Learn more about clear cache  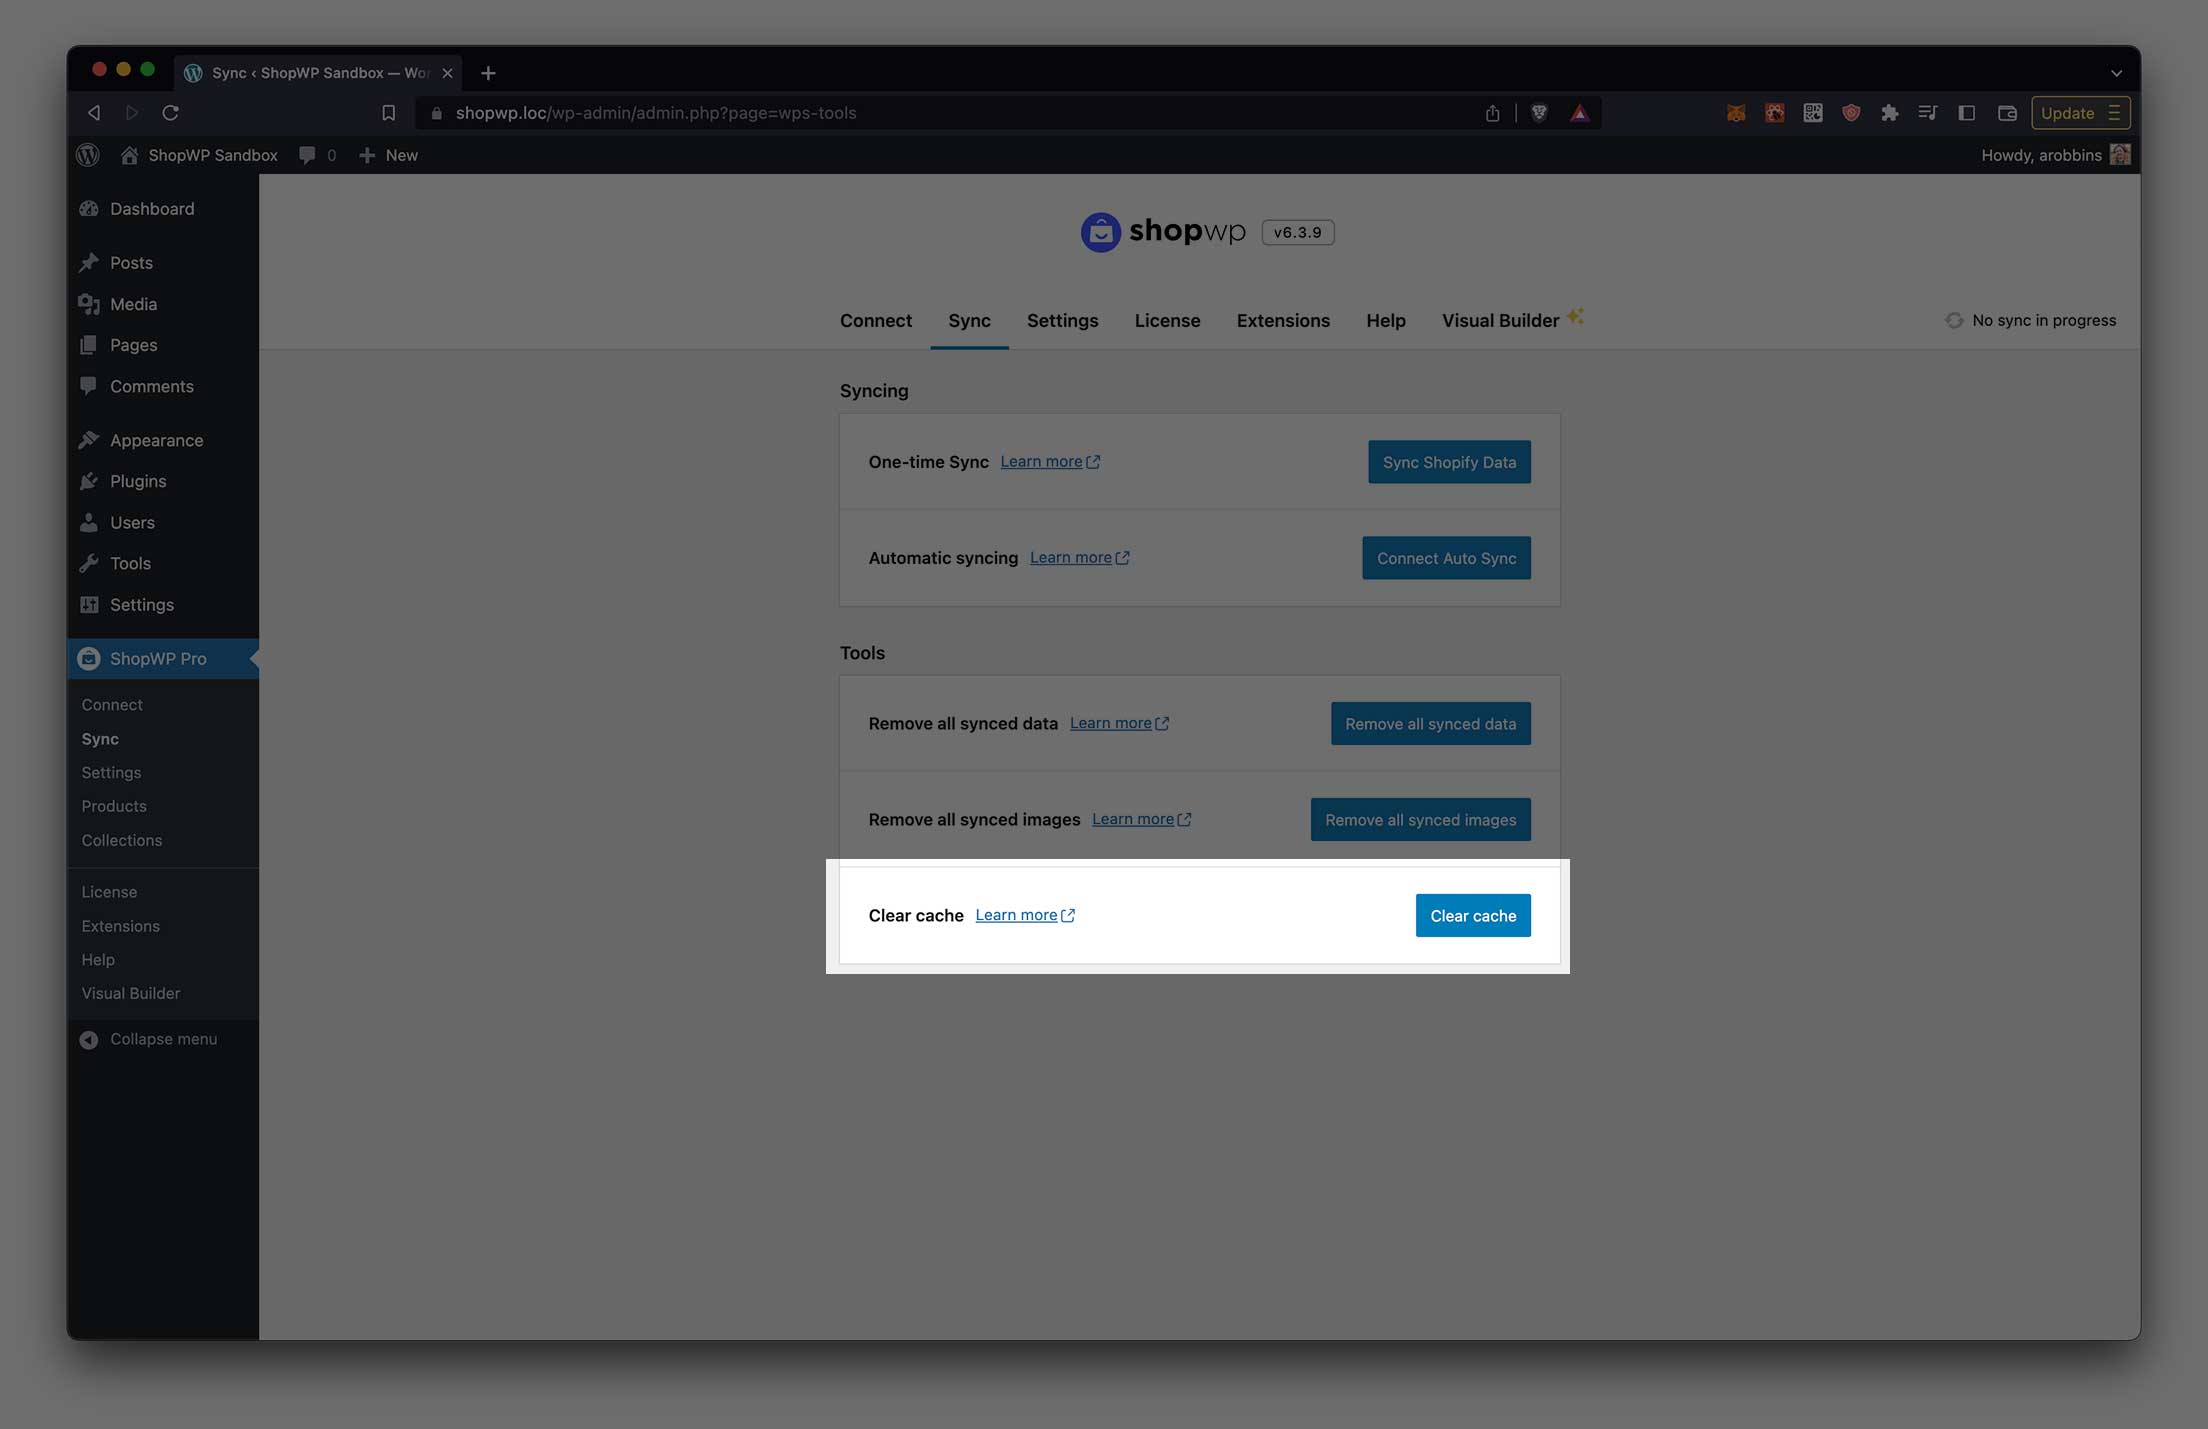point(1025,914)
